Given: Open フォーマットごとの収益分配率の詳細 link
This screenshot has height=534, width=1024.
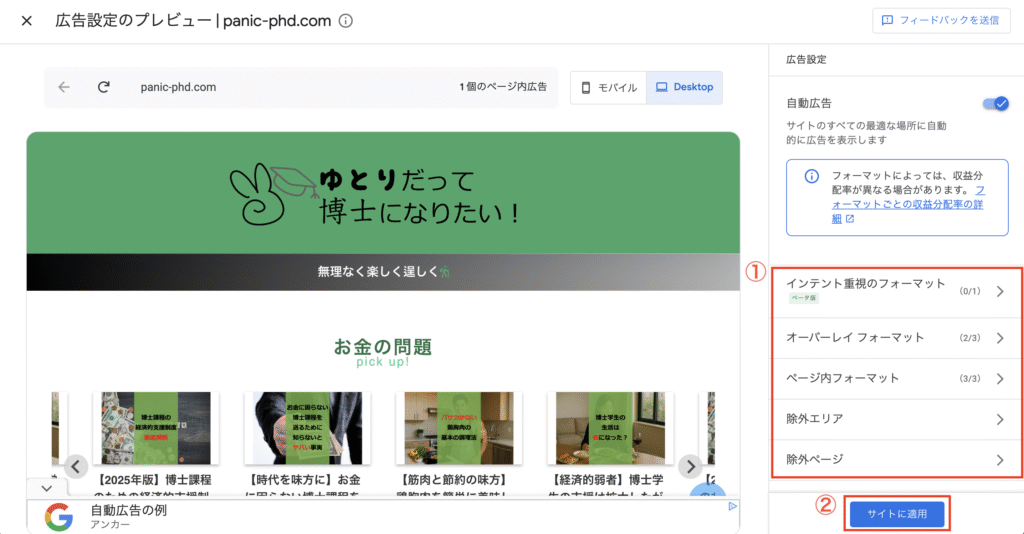Looking at the screenshot, I should pos(908,204).
